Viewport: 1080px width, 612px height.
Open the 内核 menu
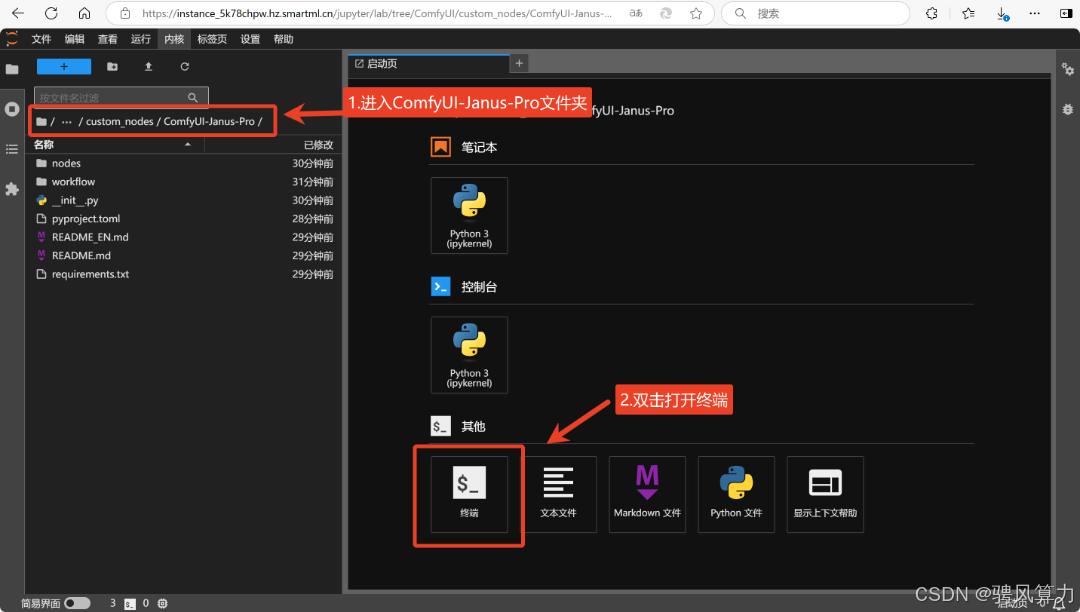pyautogui.click(x=174, y=39)
